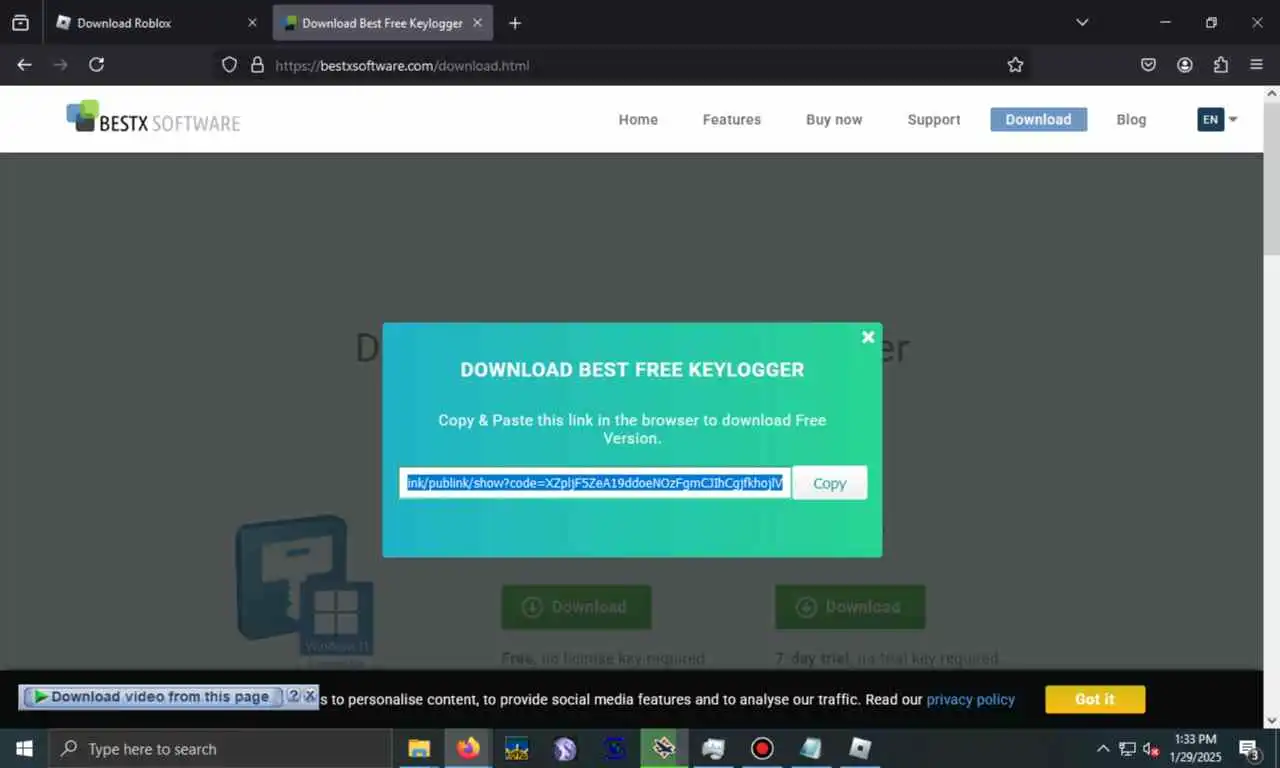Screen dimensions: 1280x768
Task: Save page to Pocket
Action: pos(1149,65)
